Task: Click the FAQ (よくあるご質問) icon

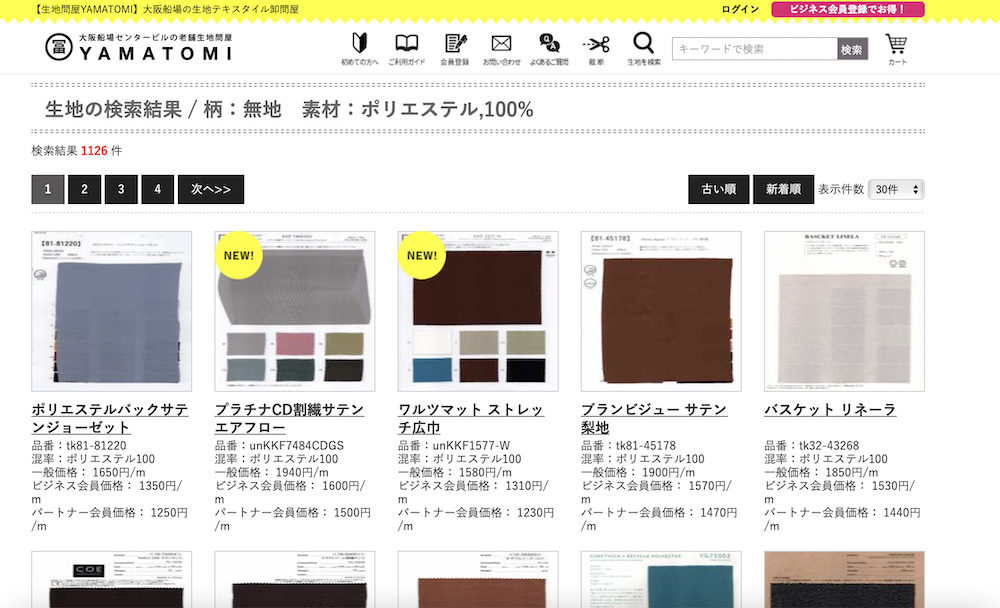Action: point(549,48)
